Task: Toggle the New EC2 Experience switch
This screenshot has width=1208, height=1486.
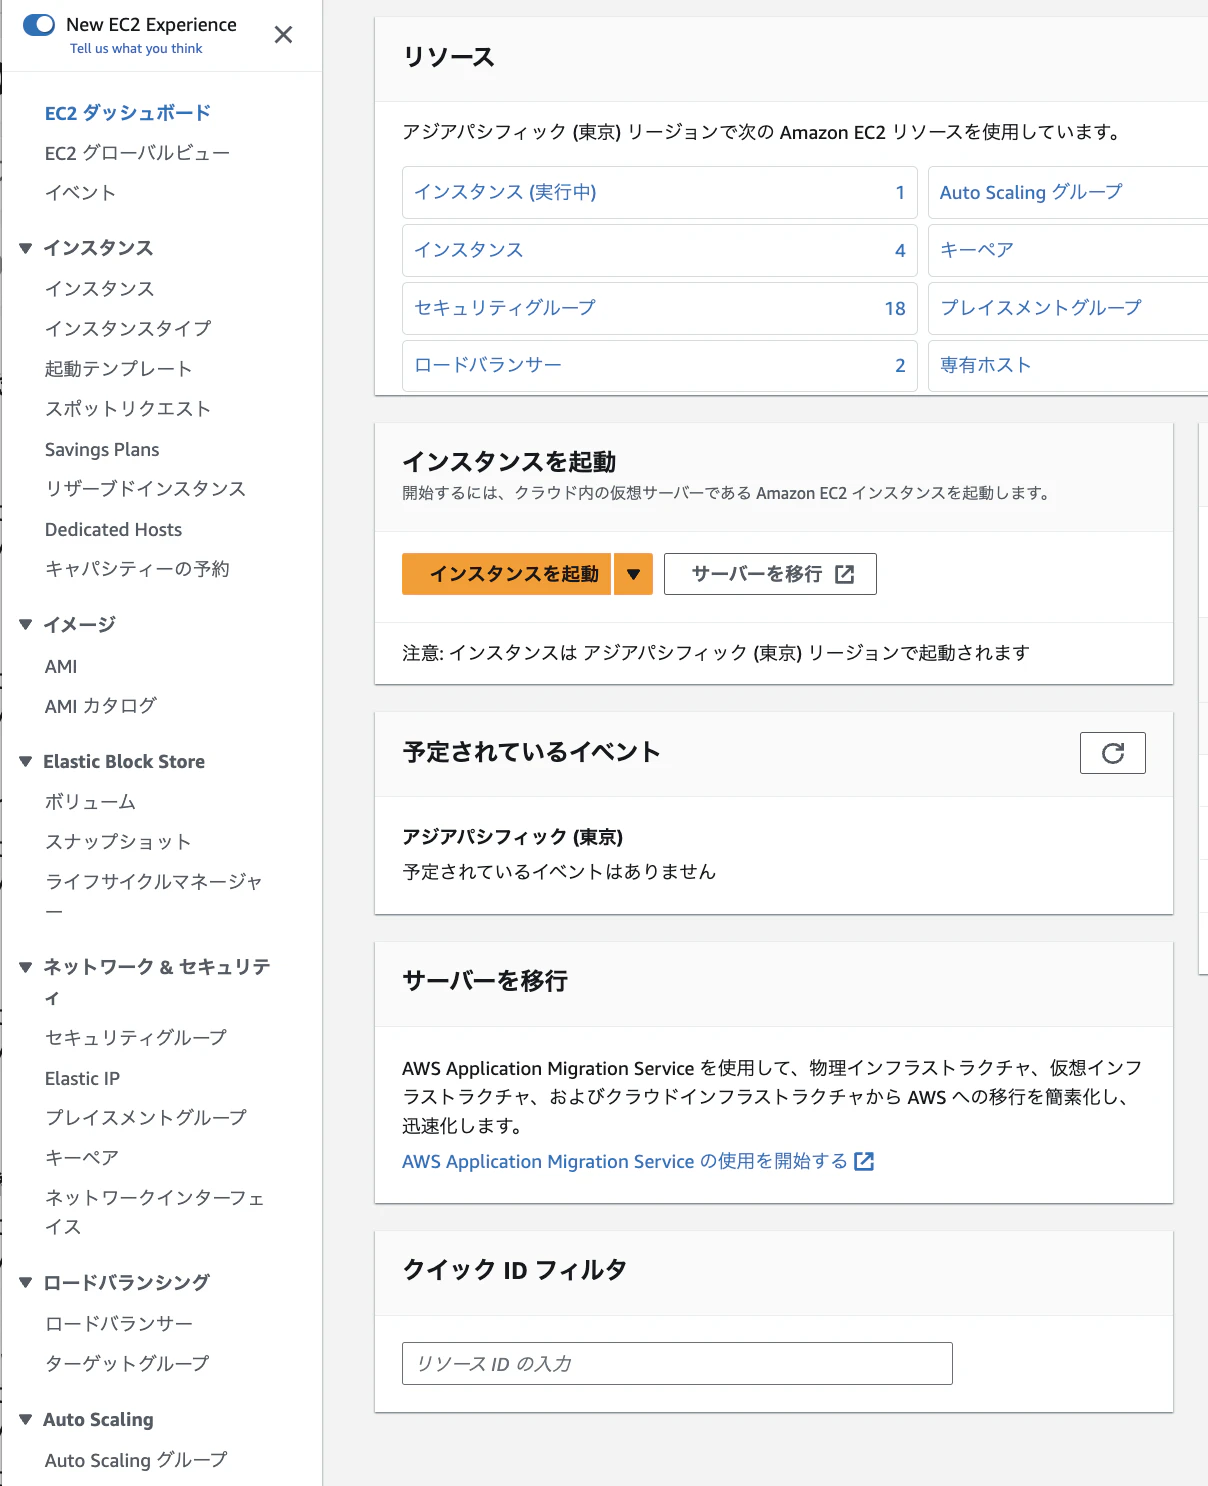Action: (39, 25)
